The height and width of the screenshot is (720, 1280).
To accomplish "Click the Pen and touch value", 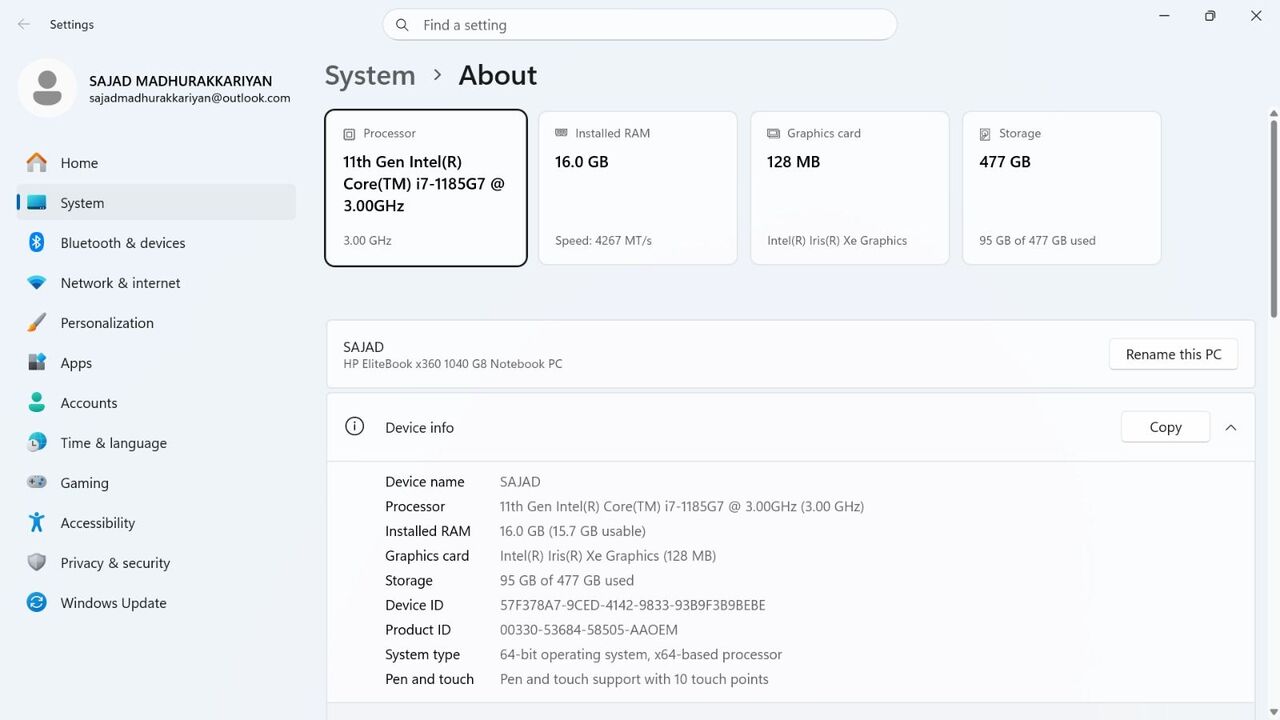I will coord(634,679).
